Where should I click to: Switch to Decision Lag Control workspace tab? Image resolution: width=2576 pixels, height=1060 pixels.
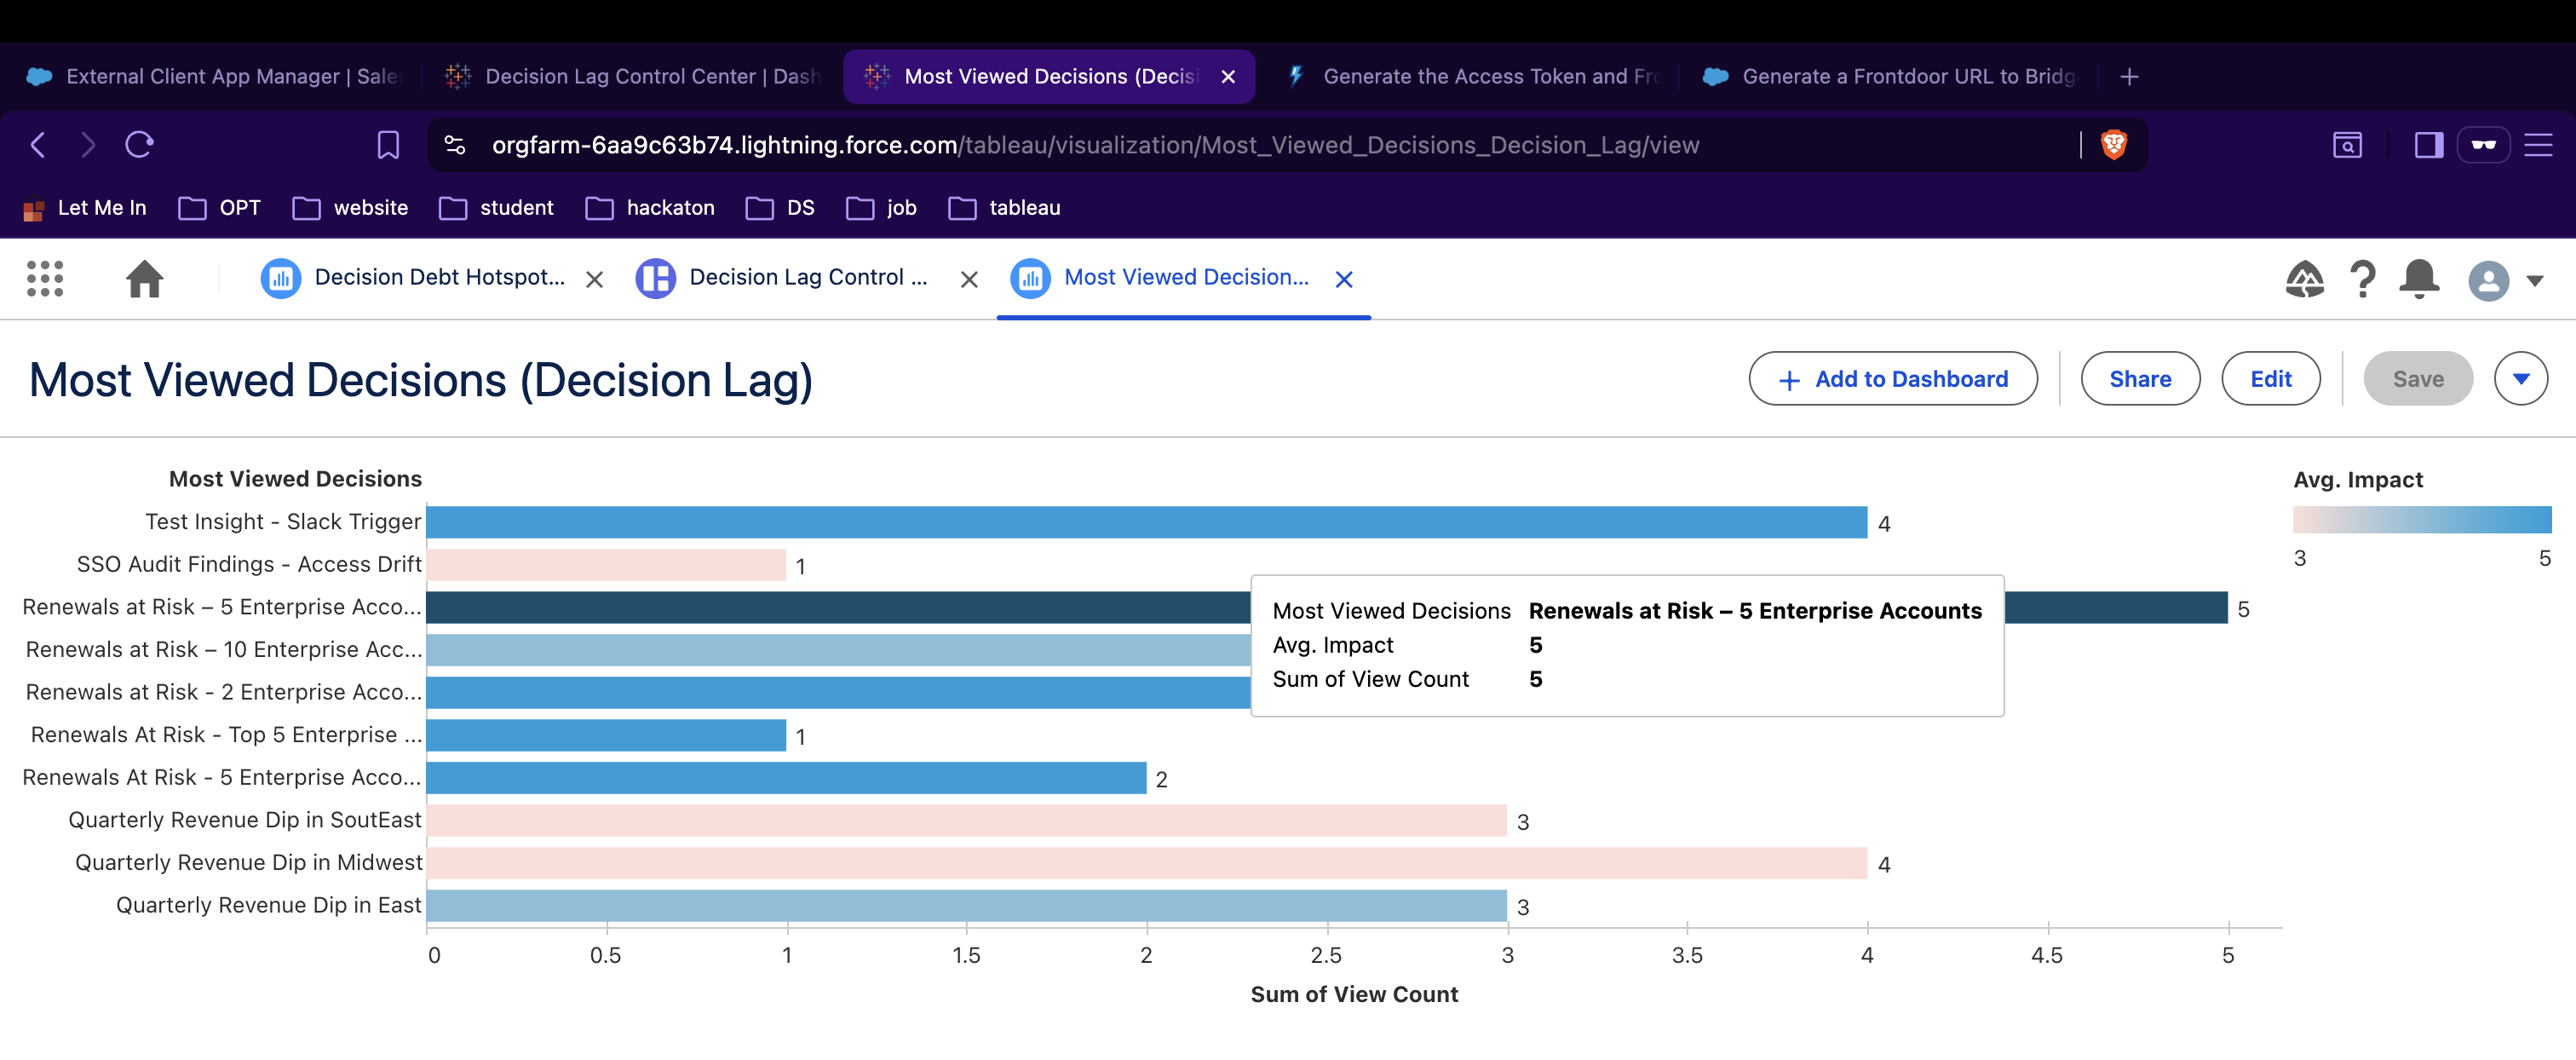tap(807, 277)
